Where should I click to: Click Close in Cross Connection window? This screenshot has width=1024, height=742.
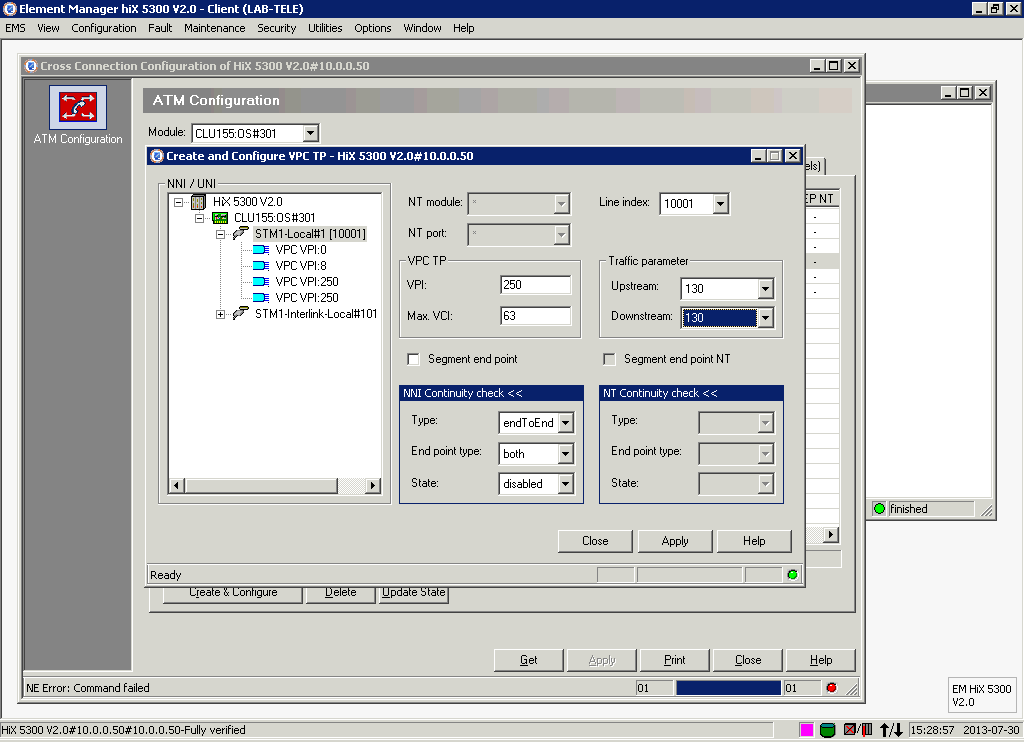[x=748, y=660]
